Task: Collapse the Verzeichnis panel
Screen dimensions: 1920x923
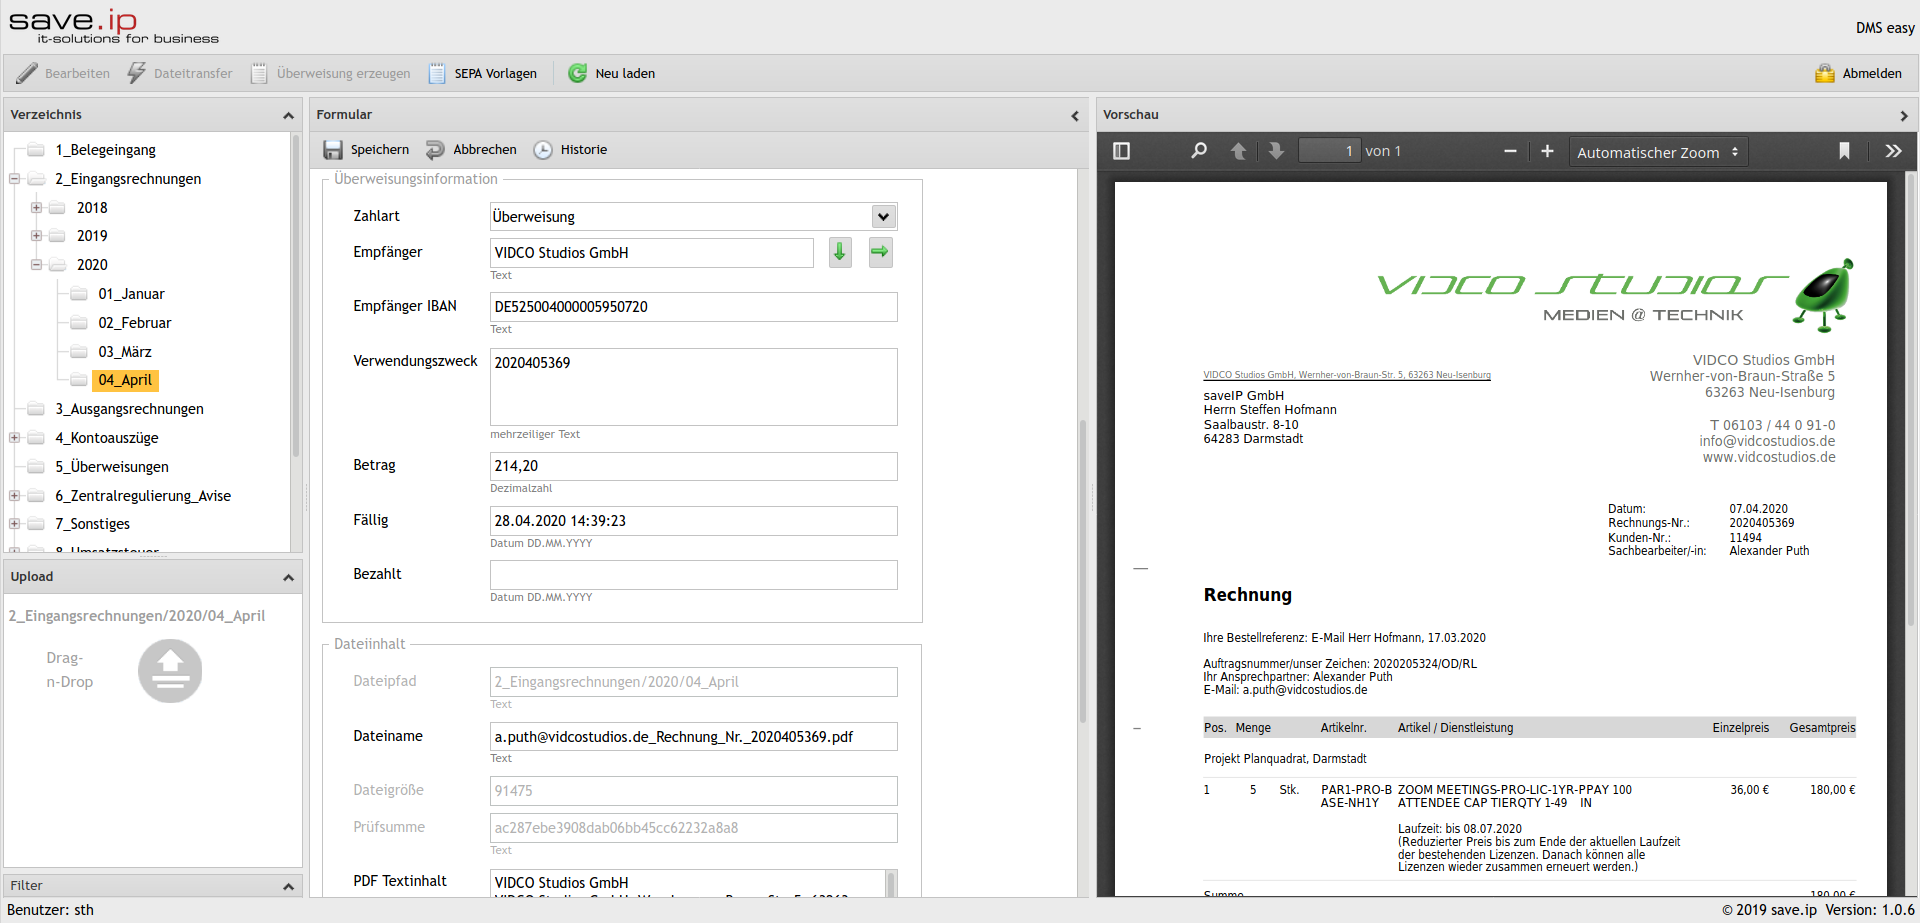Action: 288,116
